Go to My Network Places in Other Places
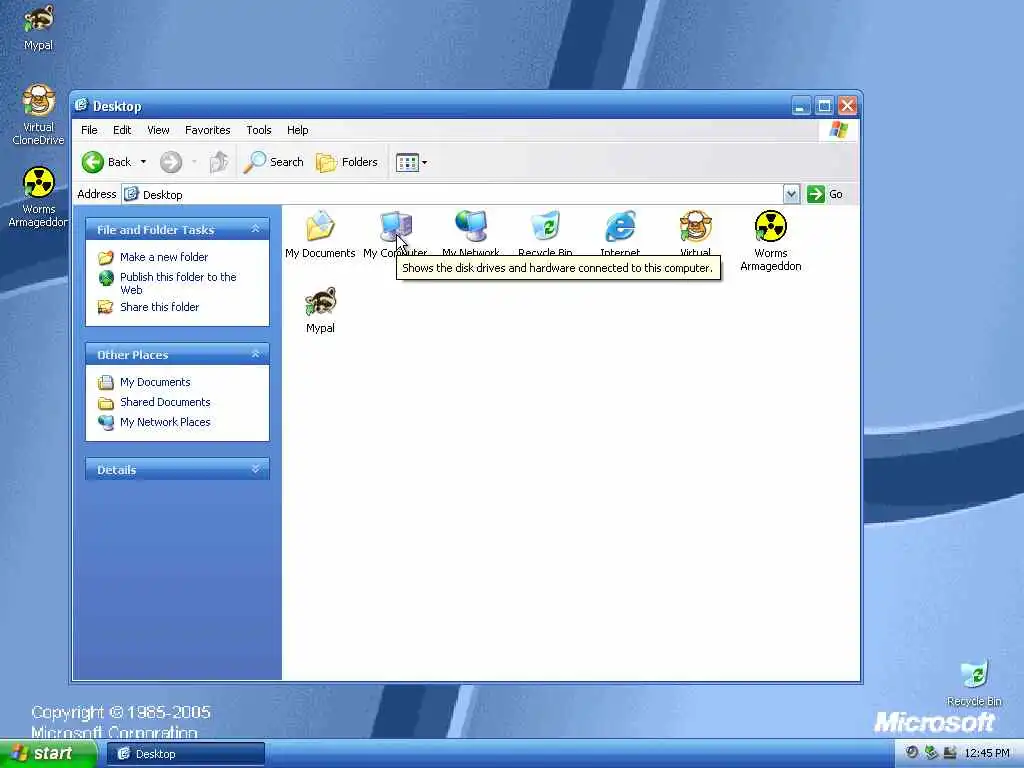This screenshot has height=768, width=1024. pyautogui.click(x=165, y=422)
